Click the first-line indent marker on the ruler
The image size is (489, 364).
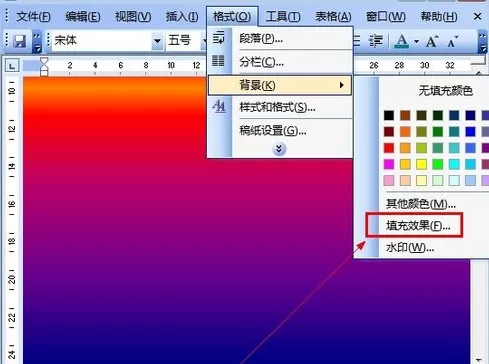point(44,61)
